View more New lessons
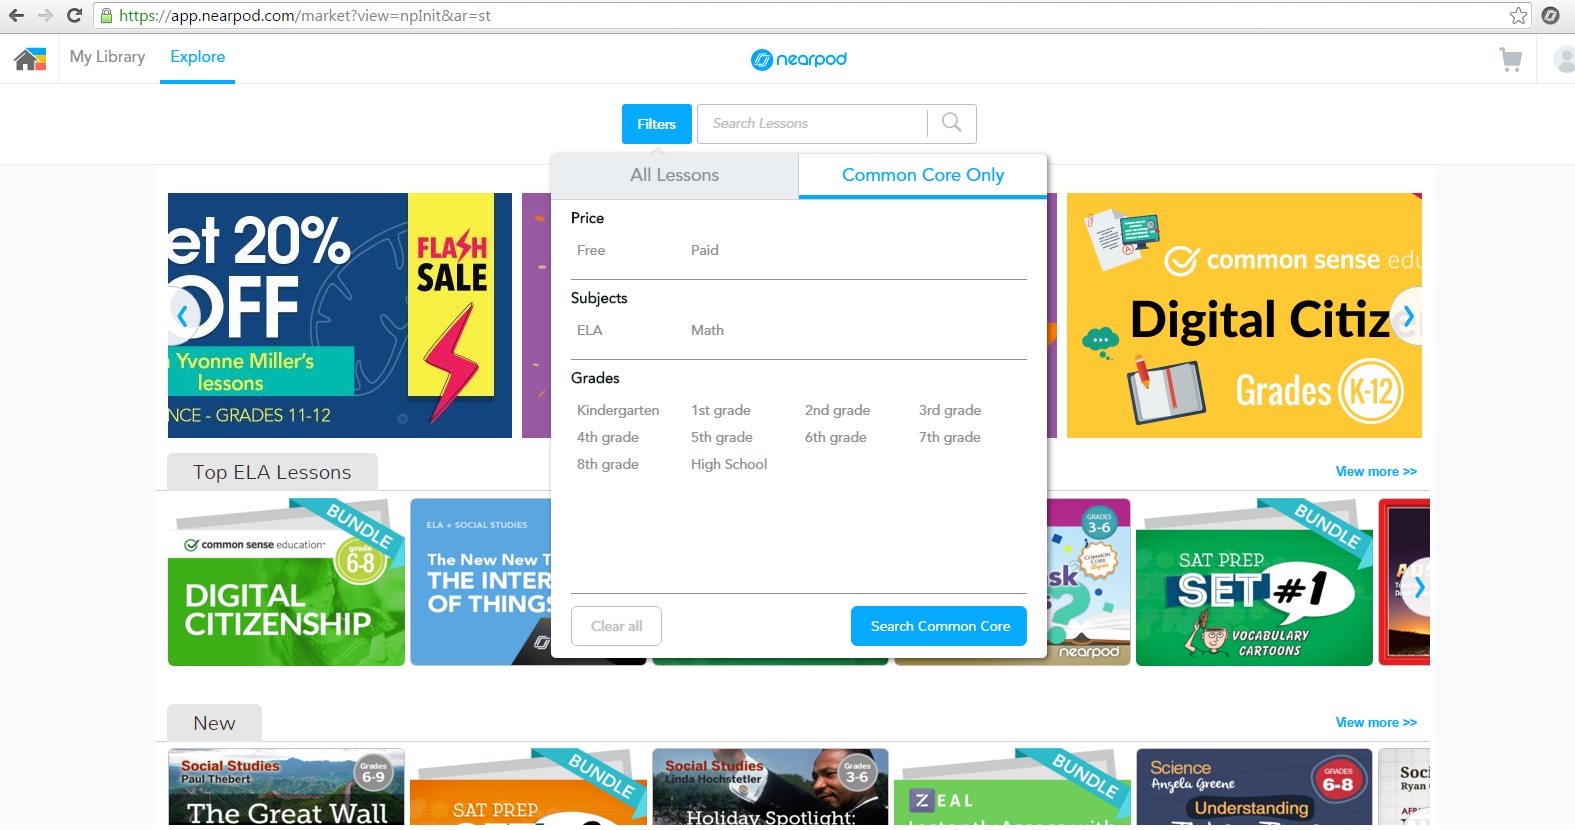This screenshot has width=1575, height=830. point(1376,722)
